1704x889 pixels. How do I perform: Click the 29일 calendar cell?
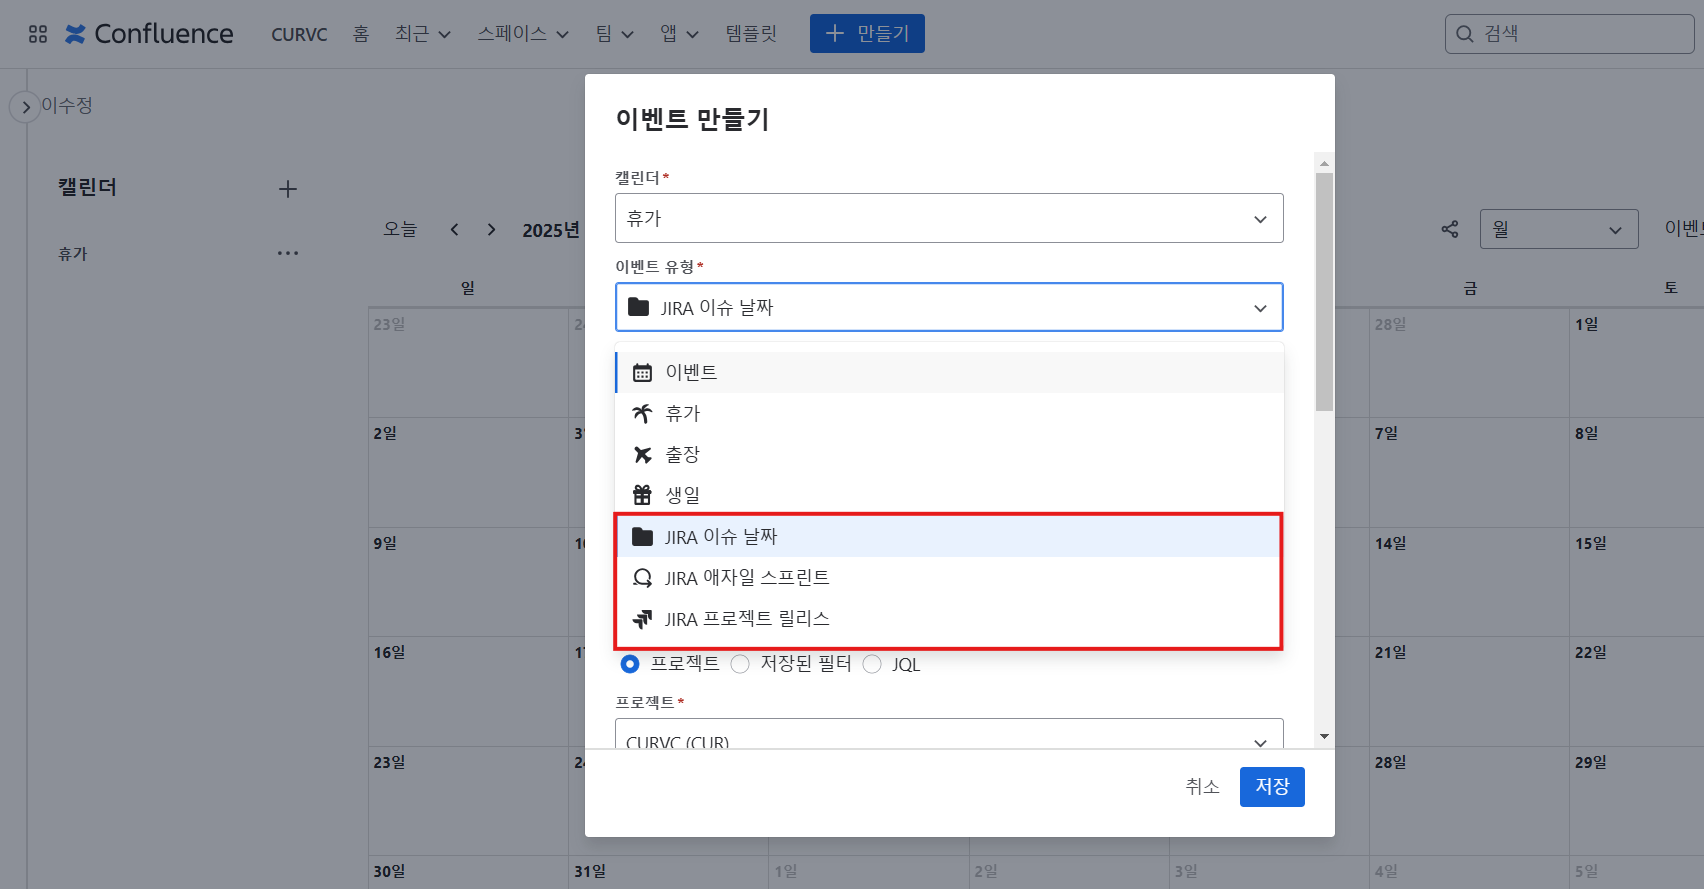(1636, 801)
